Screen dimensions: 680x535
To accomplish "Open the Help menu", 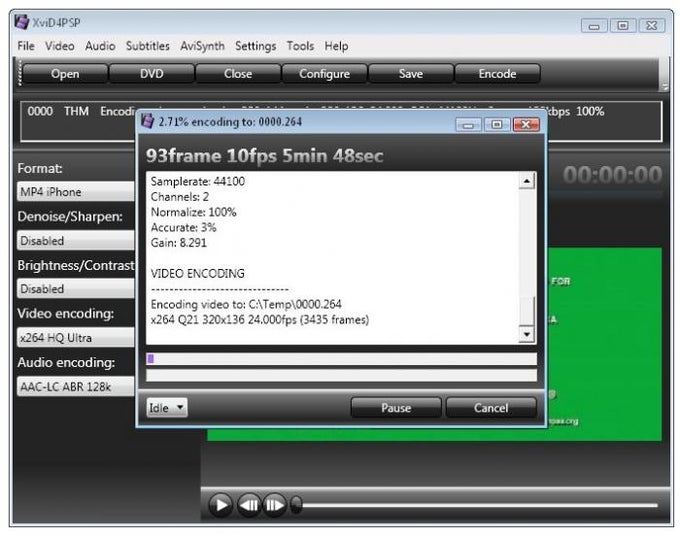I will tap(337, 46).
